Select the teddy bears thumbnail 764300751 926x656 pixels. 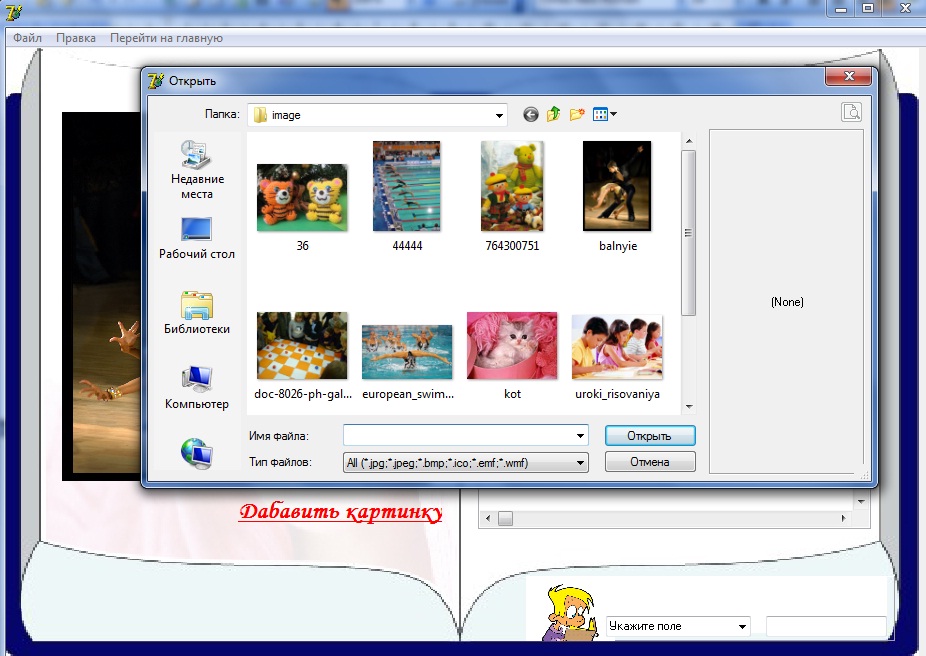click(x=512, y=186)
